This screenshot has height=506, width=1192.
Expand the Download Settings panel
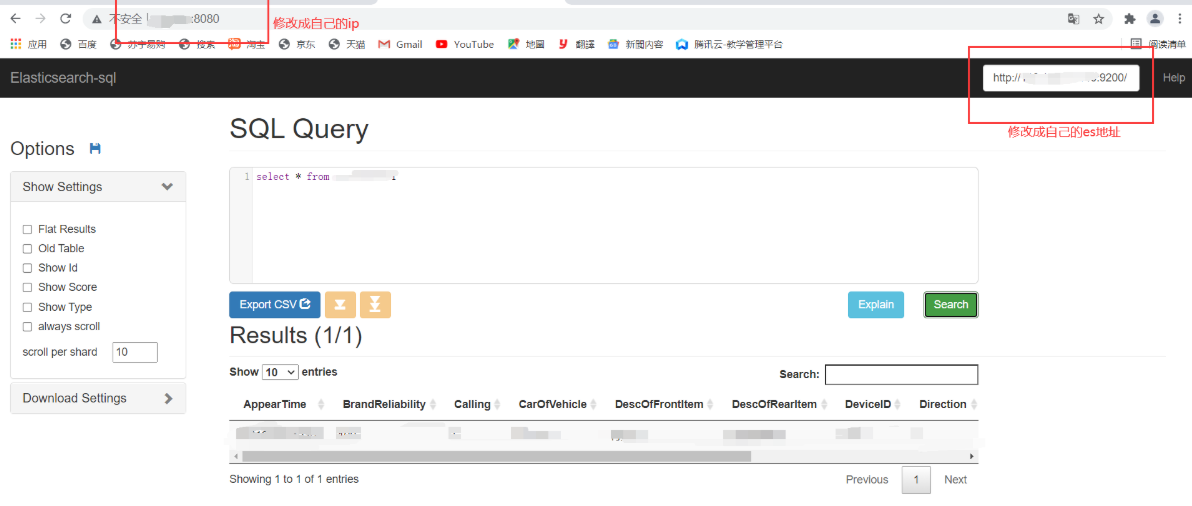coord(98,398)
